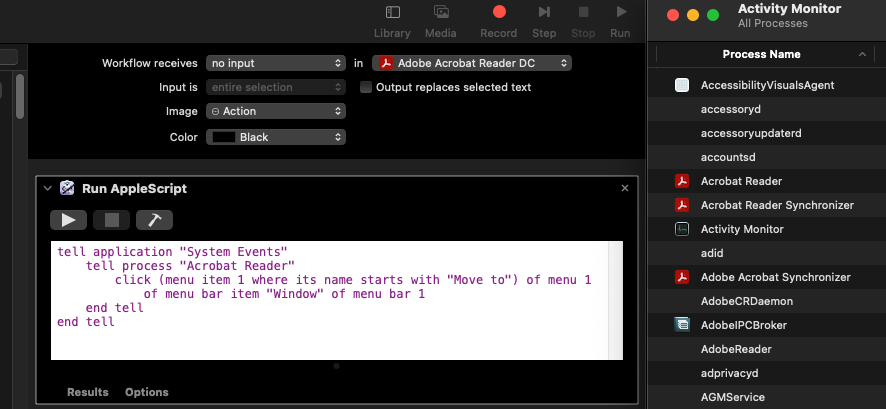Screen dimensions: 886x409
Task: Sort by the Process Name column header
Action: click(761, 54)
